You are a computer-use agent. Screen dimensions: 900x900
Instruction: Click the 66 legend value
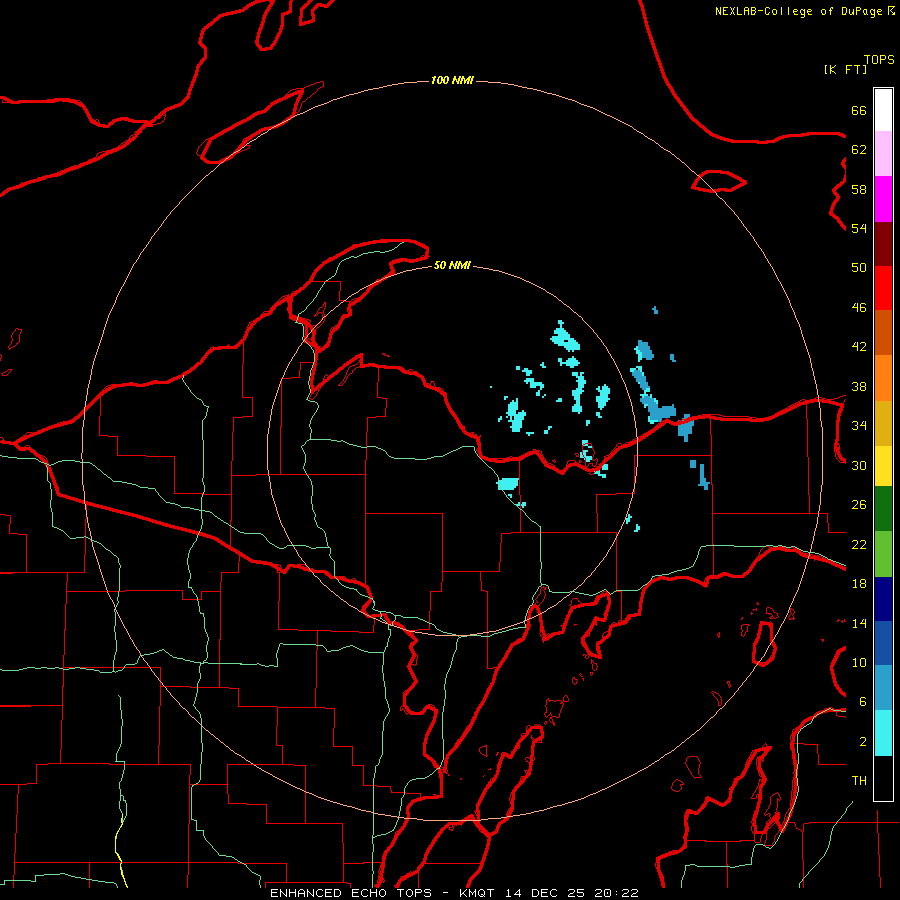[859, 110]
